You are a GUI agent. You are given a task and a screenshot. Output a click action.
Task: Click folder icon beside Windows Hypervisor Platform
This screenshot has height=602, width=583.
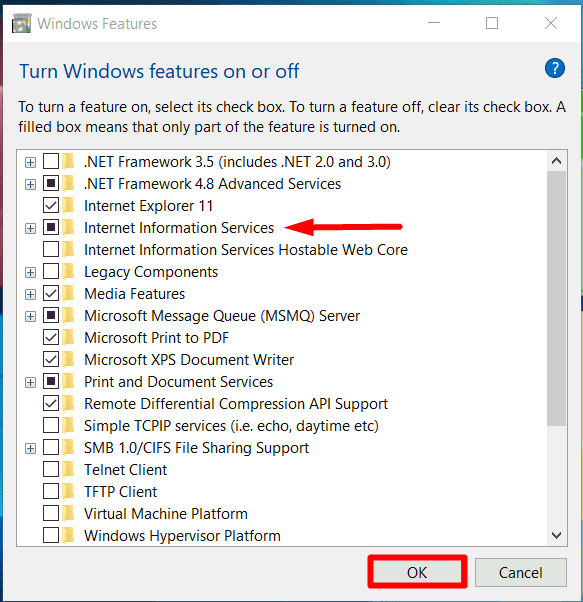[69, 535]
